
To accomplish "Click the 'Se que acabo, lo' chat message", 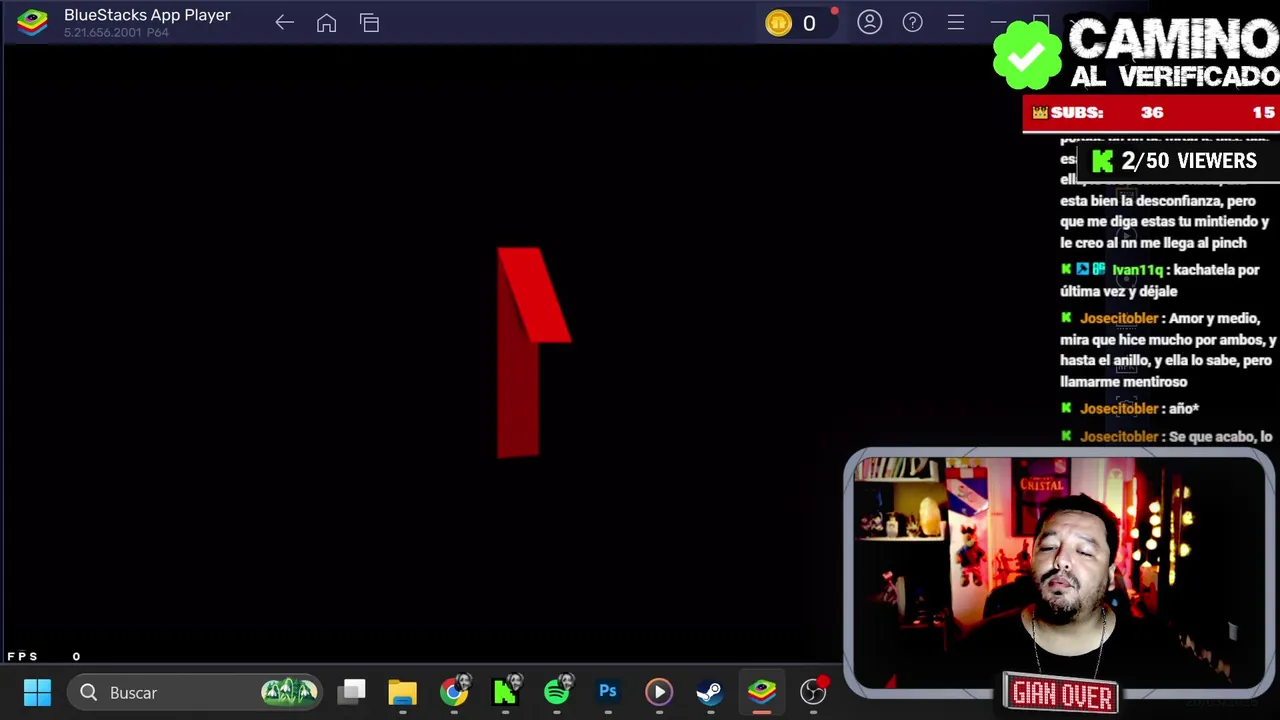I will [1167, 436].
